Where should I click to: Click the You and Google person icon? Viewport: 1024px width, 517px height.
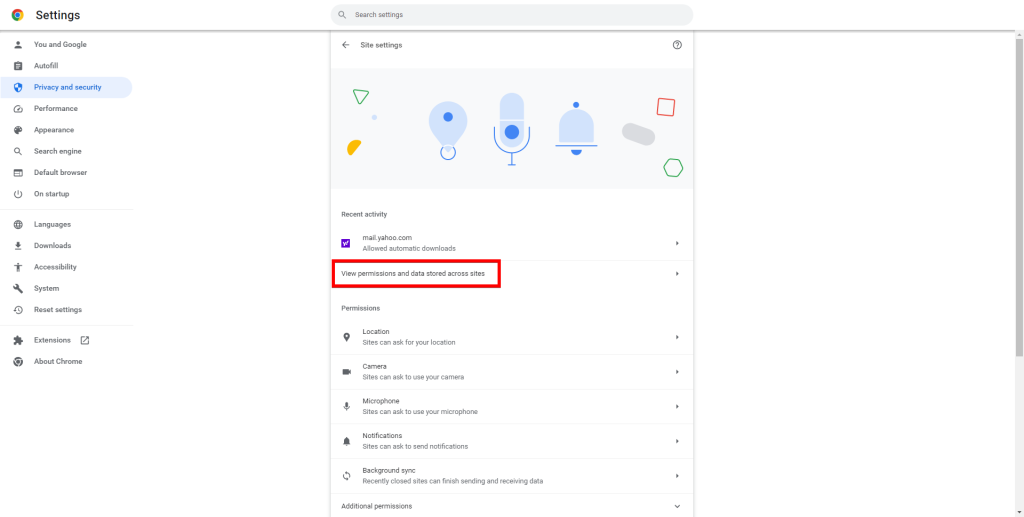coord(18,44)
